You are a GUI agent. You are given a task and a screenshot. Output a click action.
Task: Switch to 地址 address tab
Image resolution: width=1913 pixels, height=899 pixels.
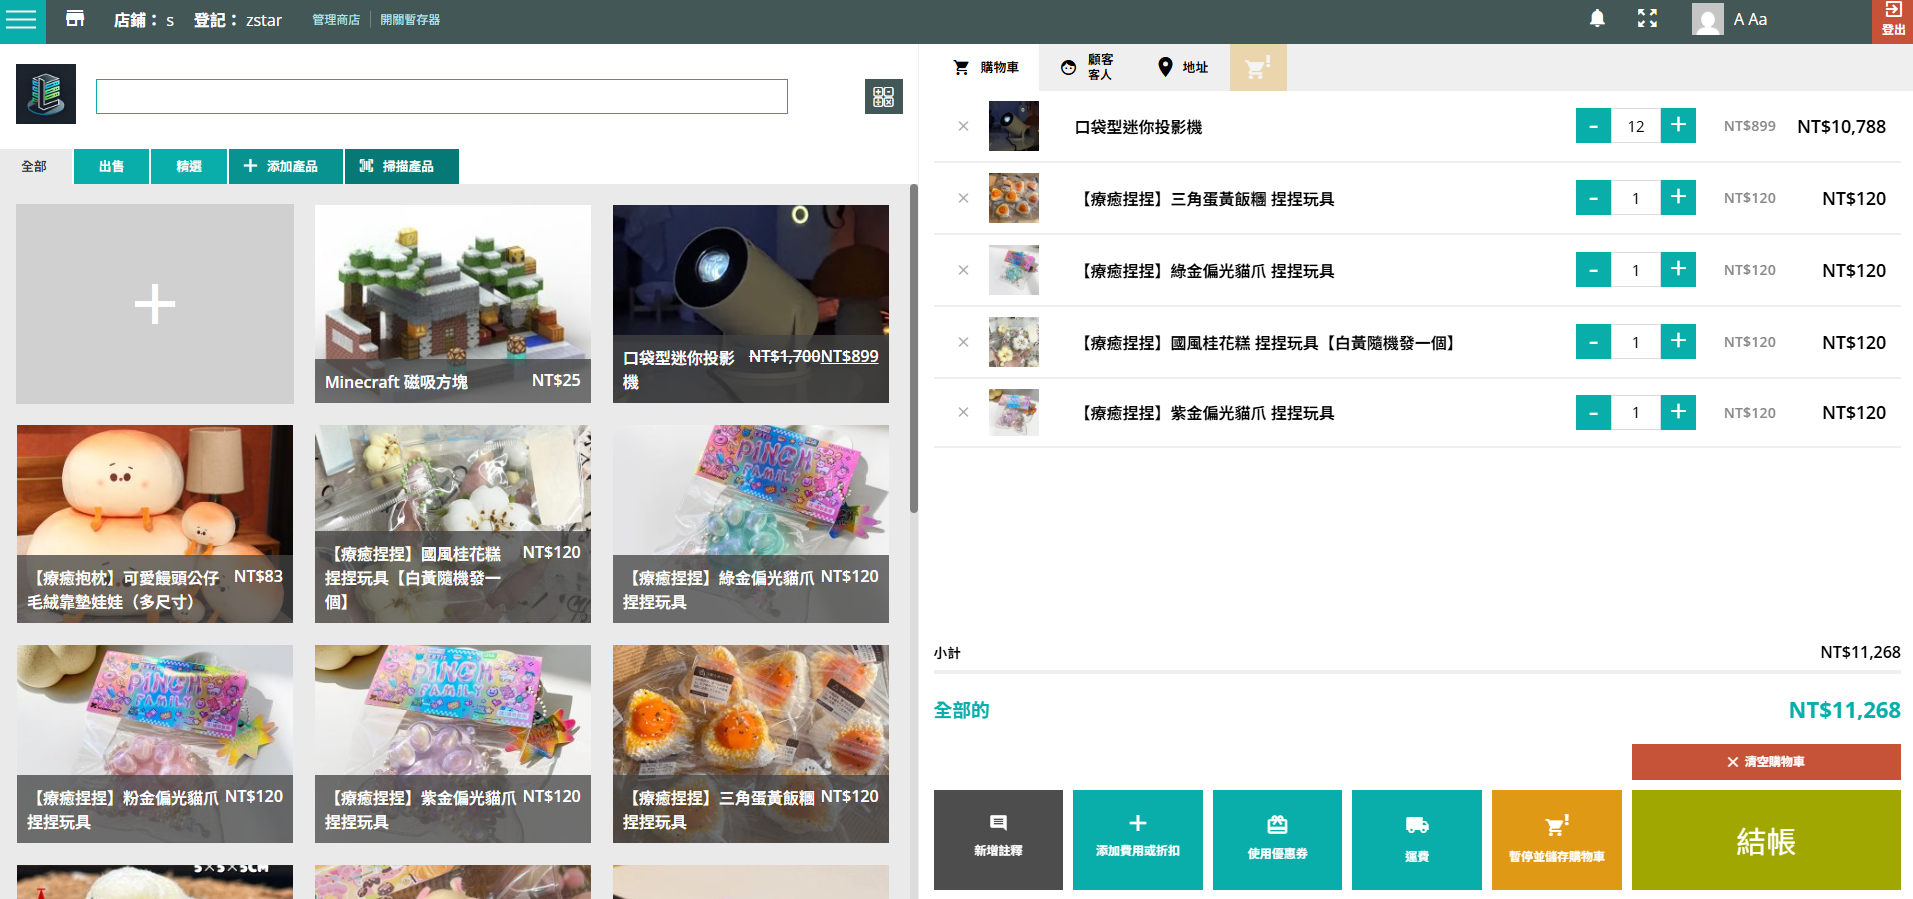(x=1183, y=67)
